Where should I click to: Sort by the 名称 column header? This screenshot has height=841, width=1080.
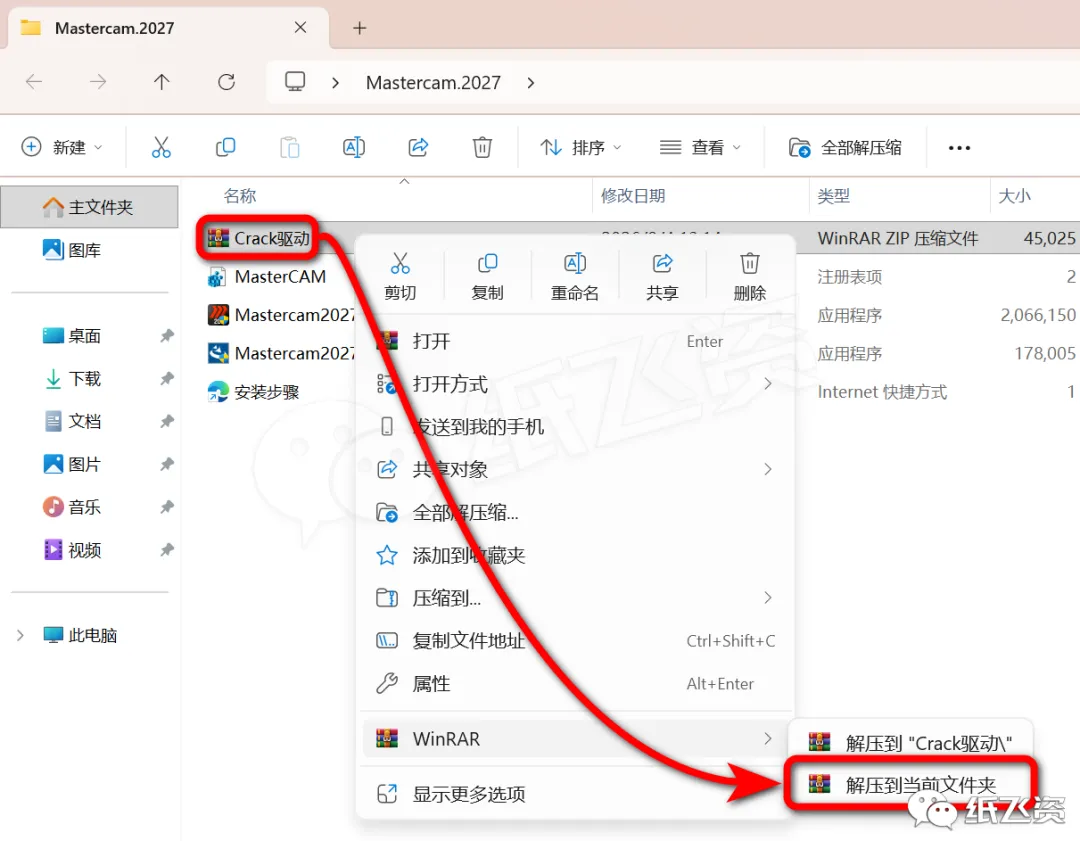240,196
